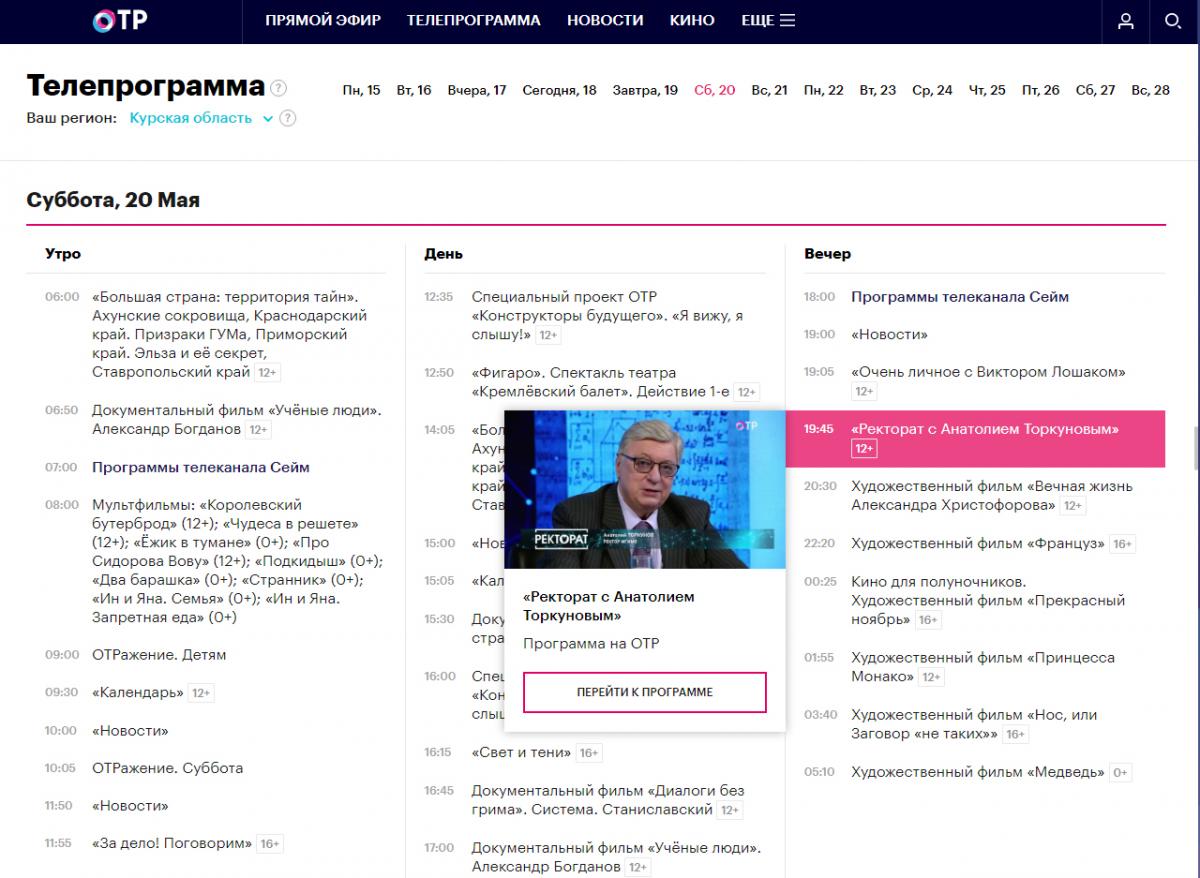
Task: Select date Сб, 20
Action: click(x=714, y=90)
